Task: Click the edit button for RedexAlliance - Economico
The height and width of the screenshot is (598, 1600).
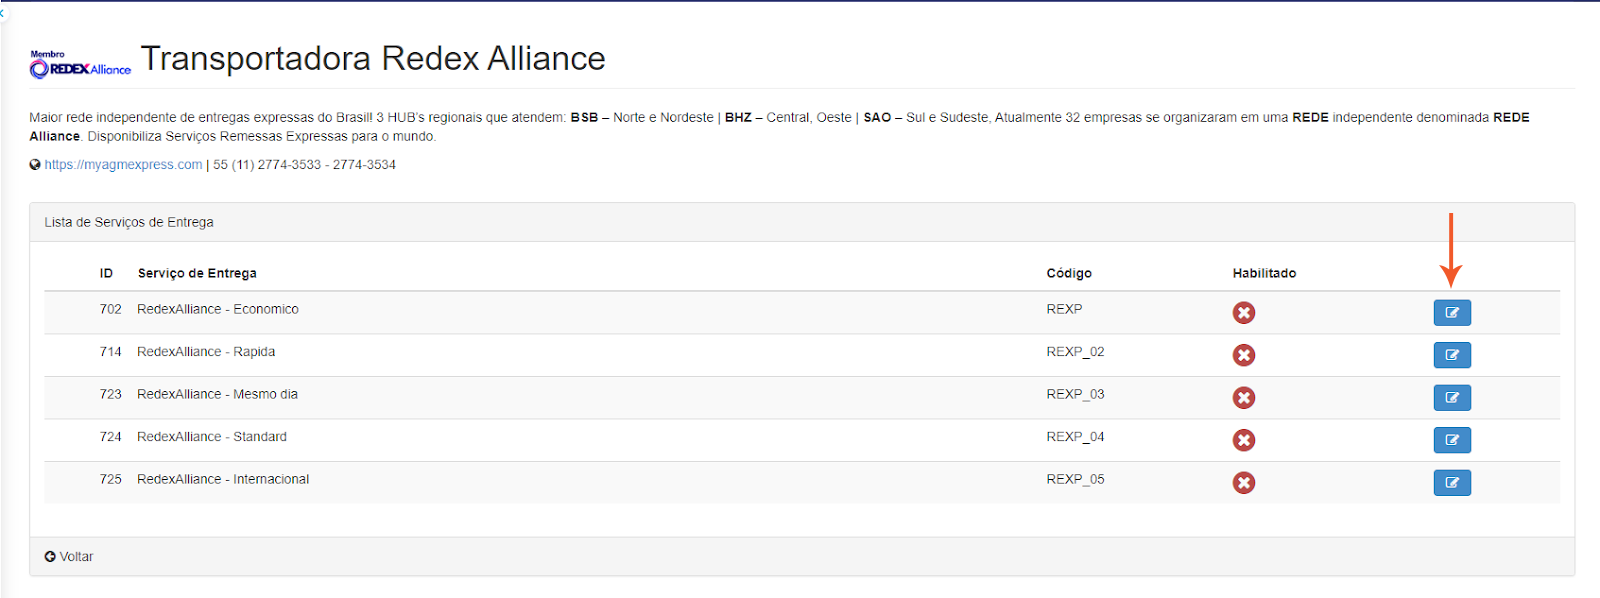Action: [1451, 313]
